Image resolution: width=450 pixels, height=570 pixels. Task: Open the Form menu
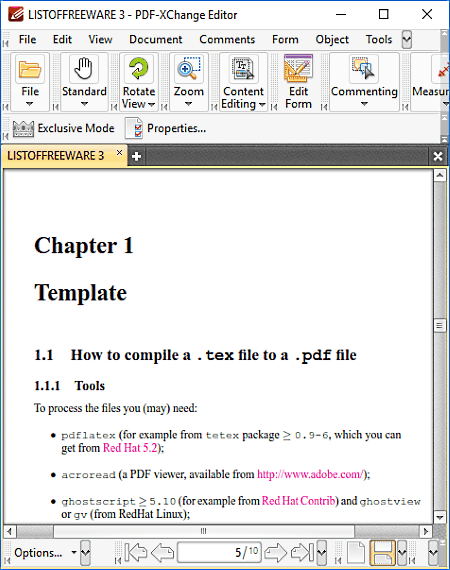coord(285,39)
